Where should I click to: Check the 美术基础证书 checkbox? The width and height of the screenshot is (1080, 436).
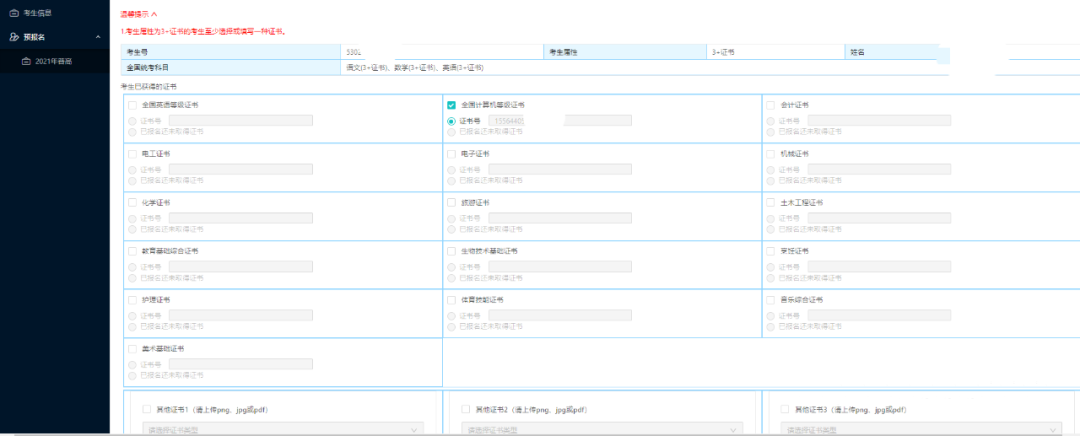132,349
